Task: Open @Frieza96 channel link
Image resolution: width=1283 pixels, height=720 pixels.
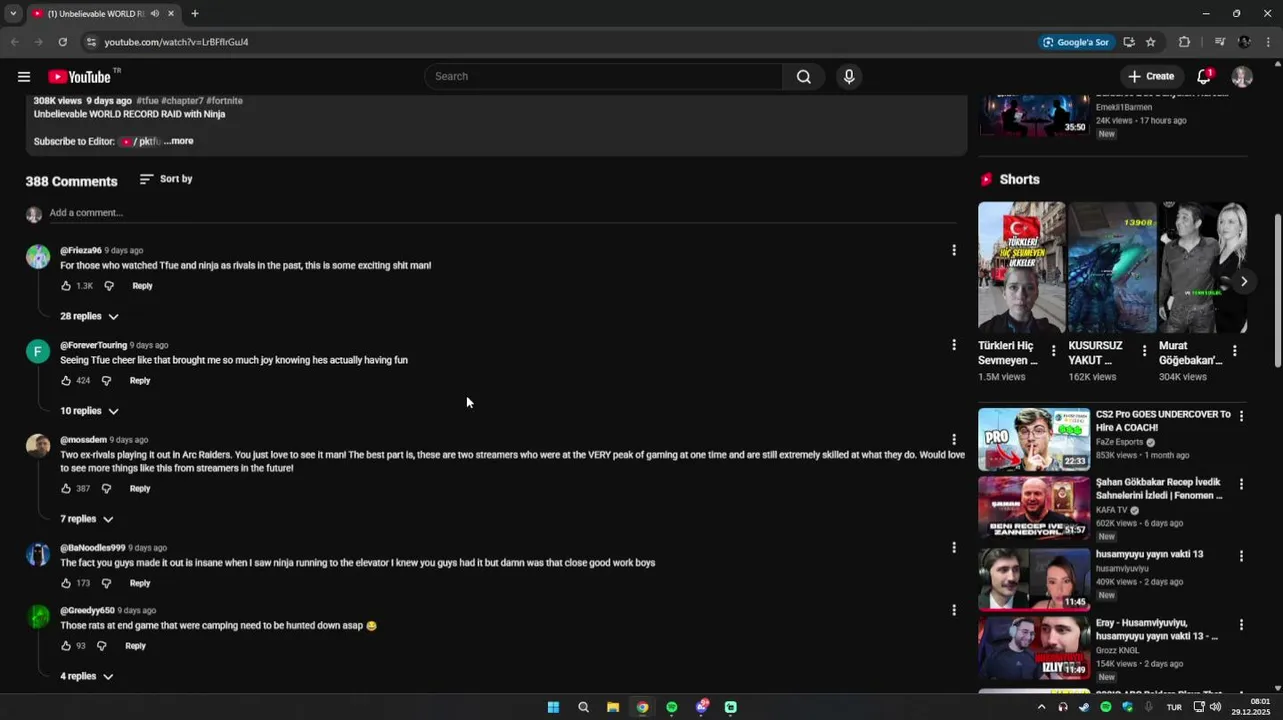Action: pyautogui.click(x=81, y=251)
